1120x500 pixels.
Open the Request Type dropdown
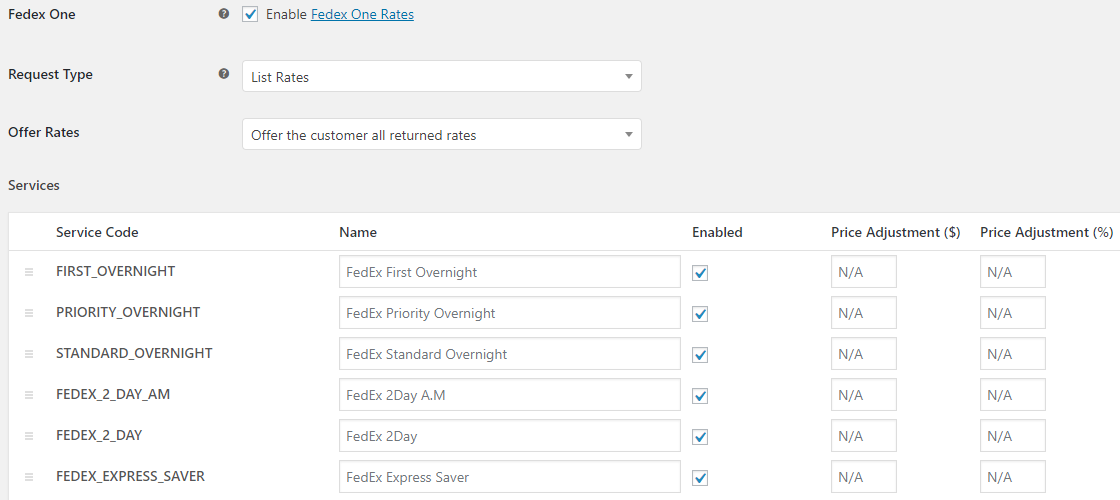click(441, 76)
